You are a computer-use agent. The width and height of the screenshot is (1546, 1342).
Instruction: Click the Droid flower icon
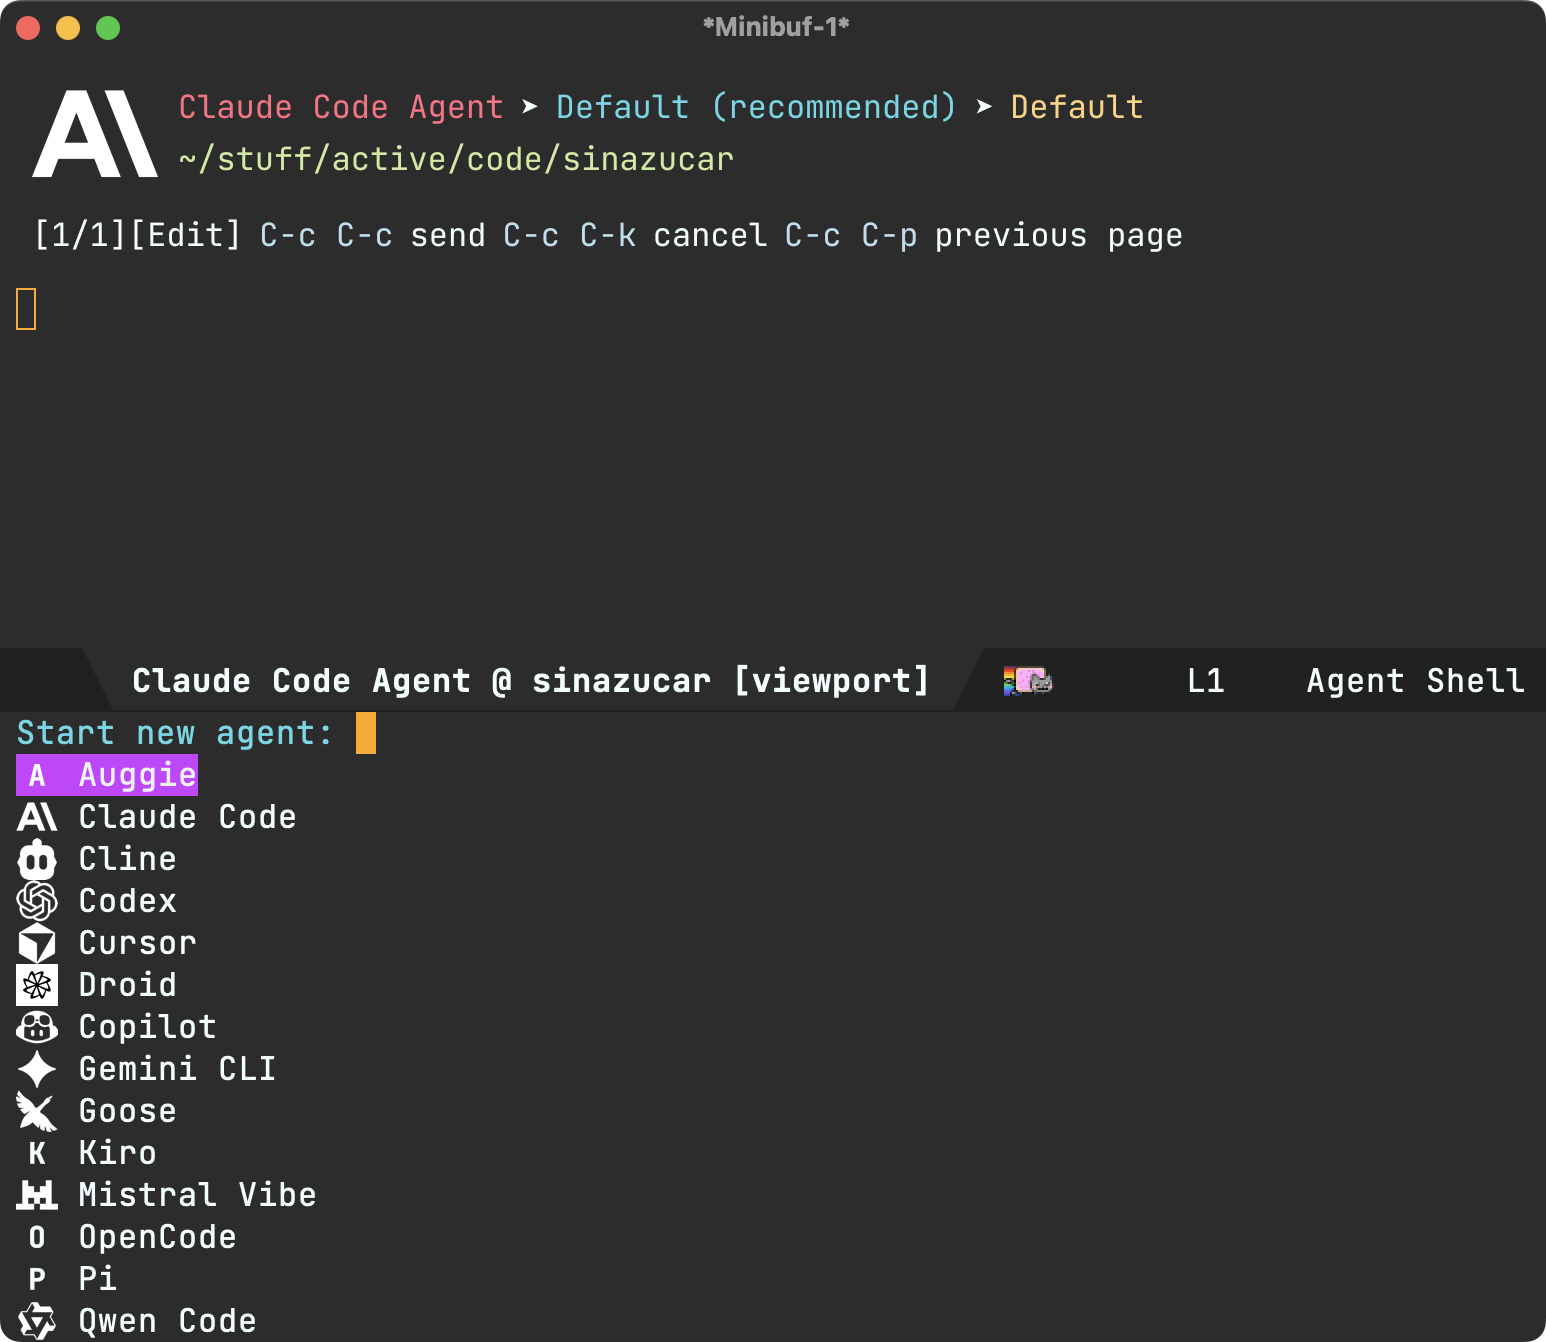[37, 985]
